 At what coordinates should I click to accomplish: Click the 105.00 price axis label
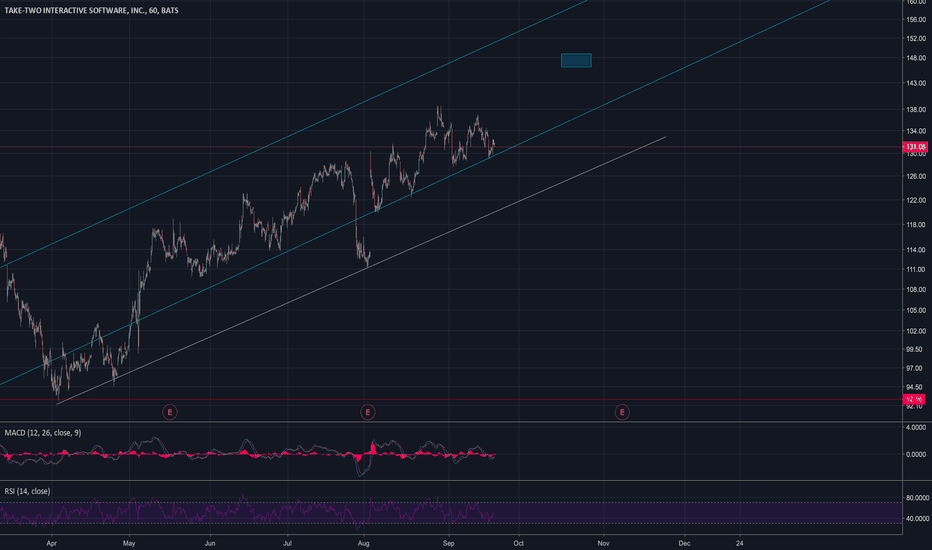point(916,310)
